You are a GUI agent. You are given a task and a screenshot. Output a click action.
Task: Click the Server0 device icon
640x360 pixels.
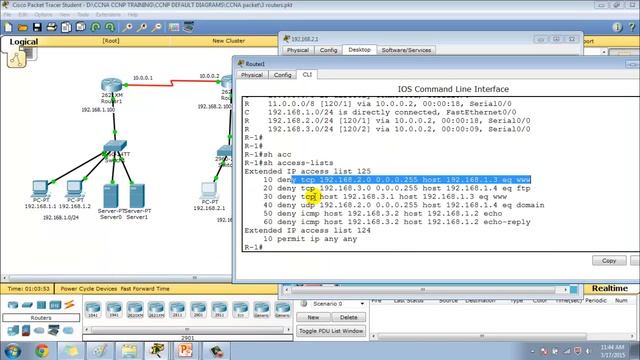(x=111, y=196)
